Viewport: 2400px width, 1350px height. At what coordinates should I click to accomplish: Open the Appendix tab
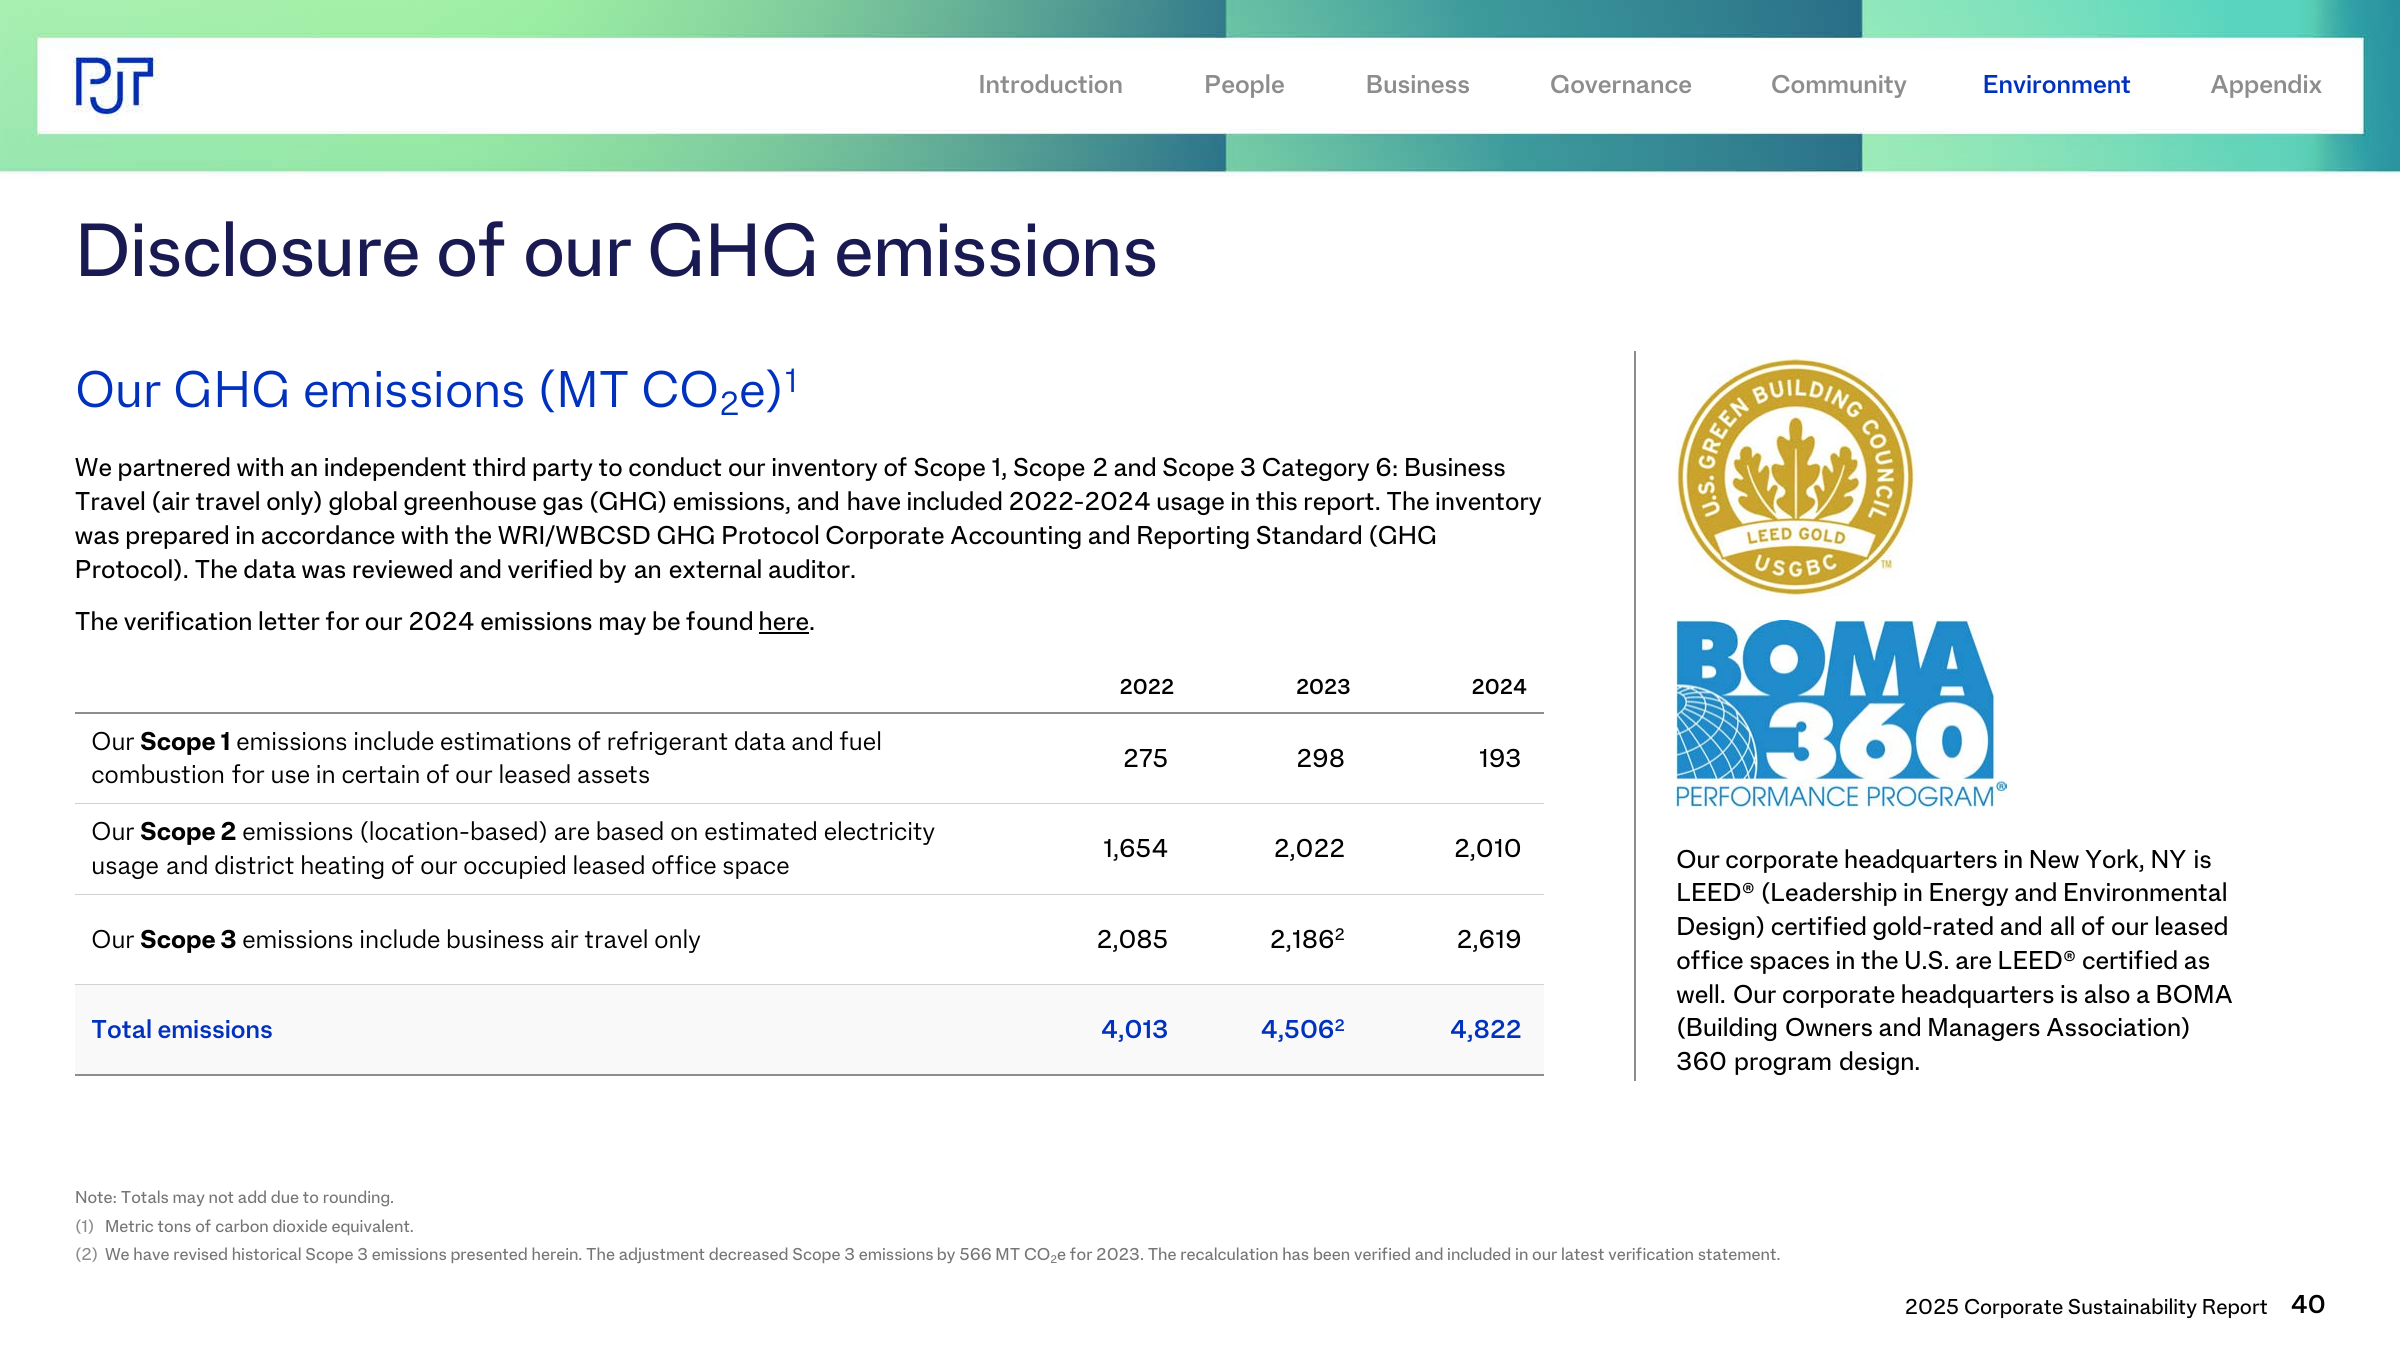point(2266,85)
